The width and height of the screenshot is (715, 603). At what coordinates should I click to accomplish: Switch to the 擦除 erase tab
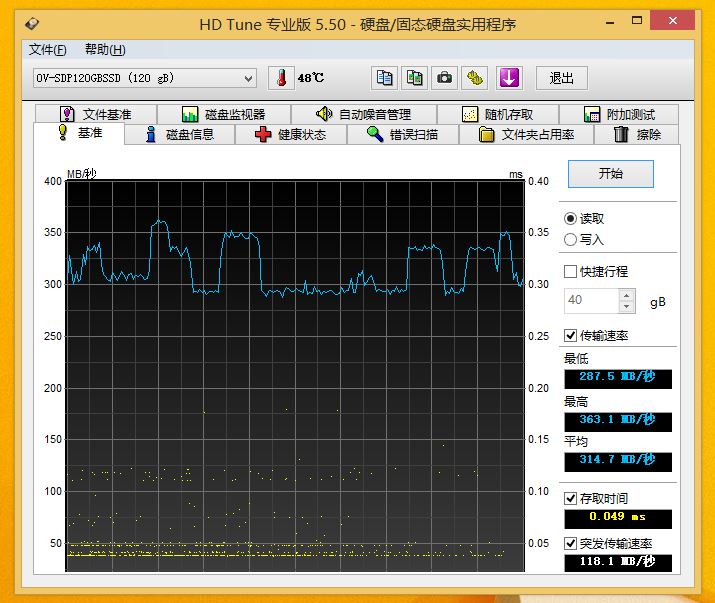point(637,135)
